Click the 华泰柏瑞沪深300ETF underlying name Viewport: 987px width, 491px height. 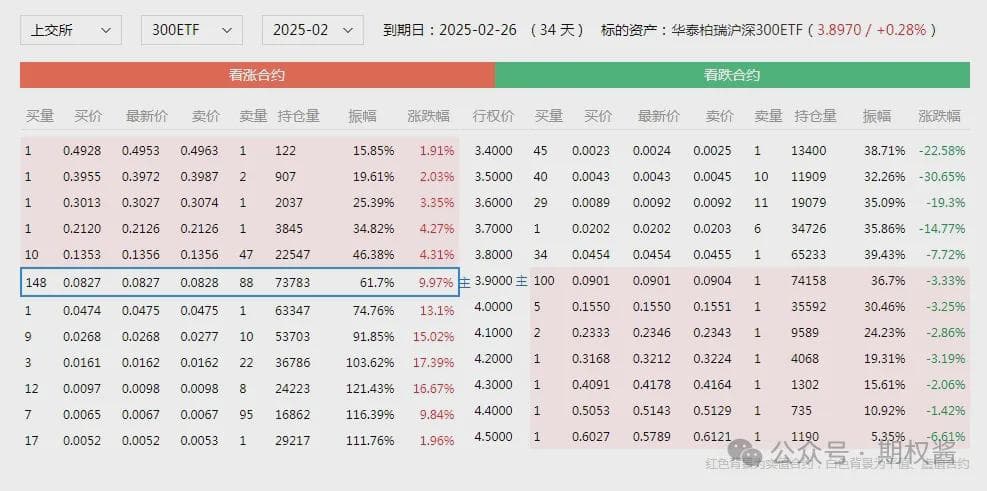pyautogui.click(x=737, y=30)
